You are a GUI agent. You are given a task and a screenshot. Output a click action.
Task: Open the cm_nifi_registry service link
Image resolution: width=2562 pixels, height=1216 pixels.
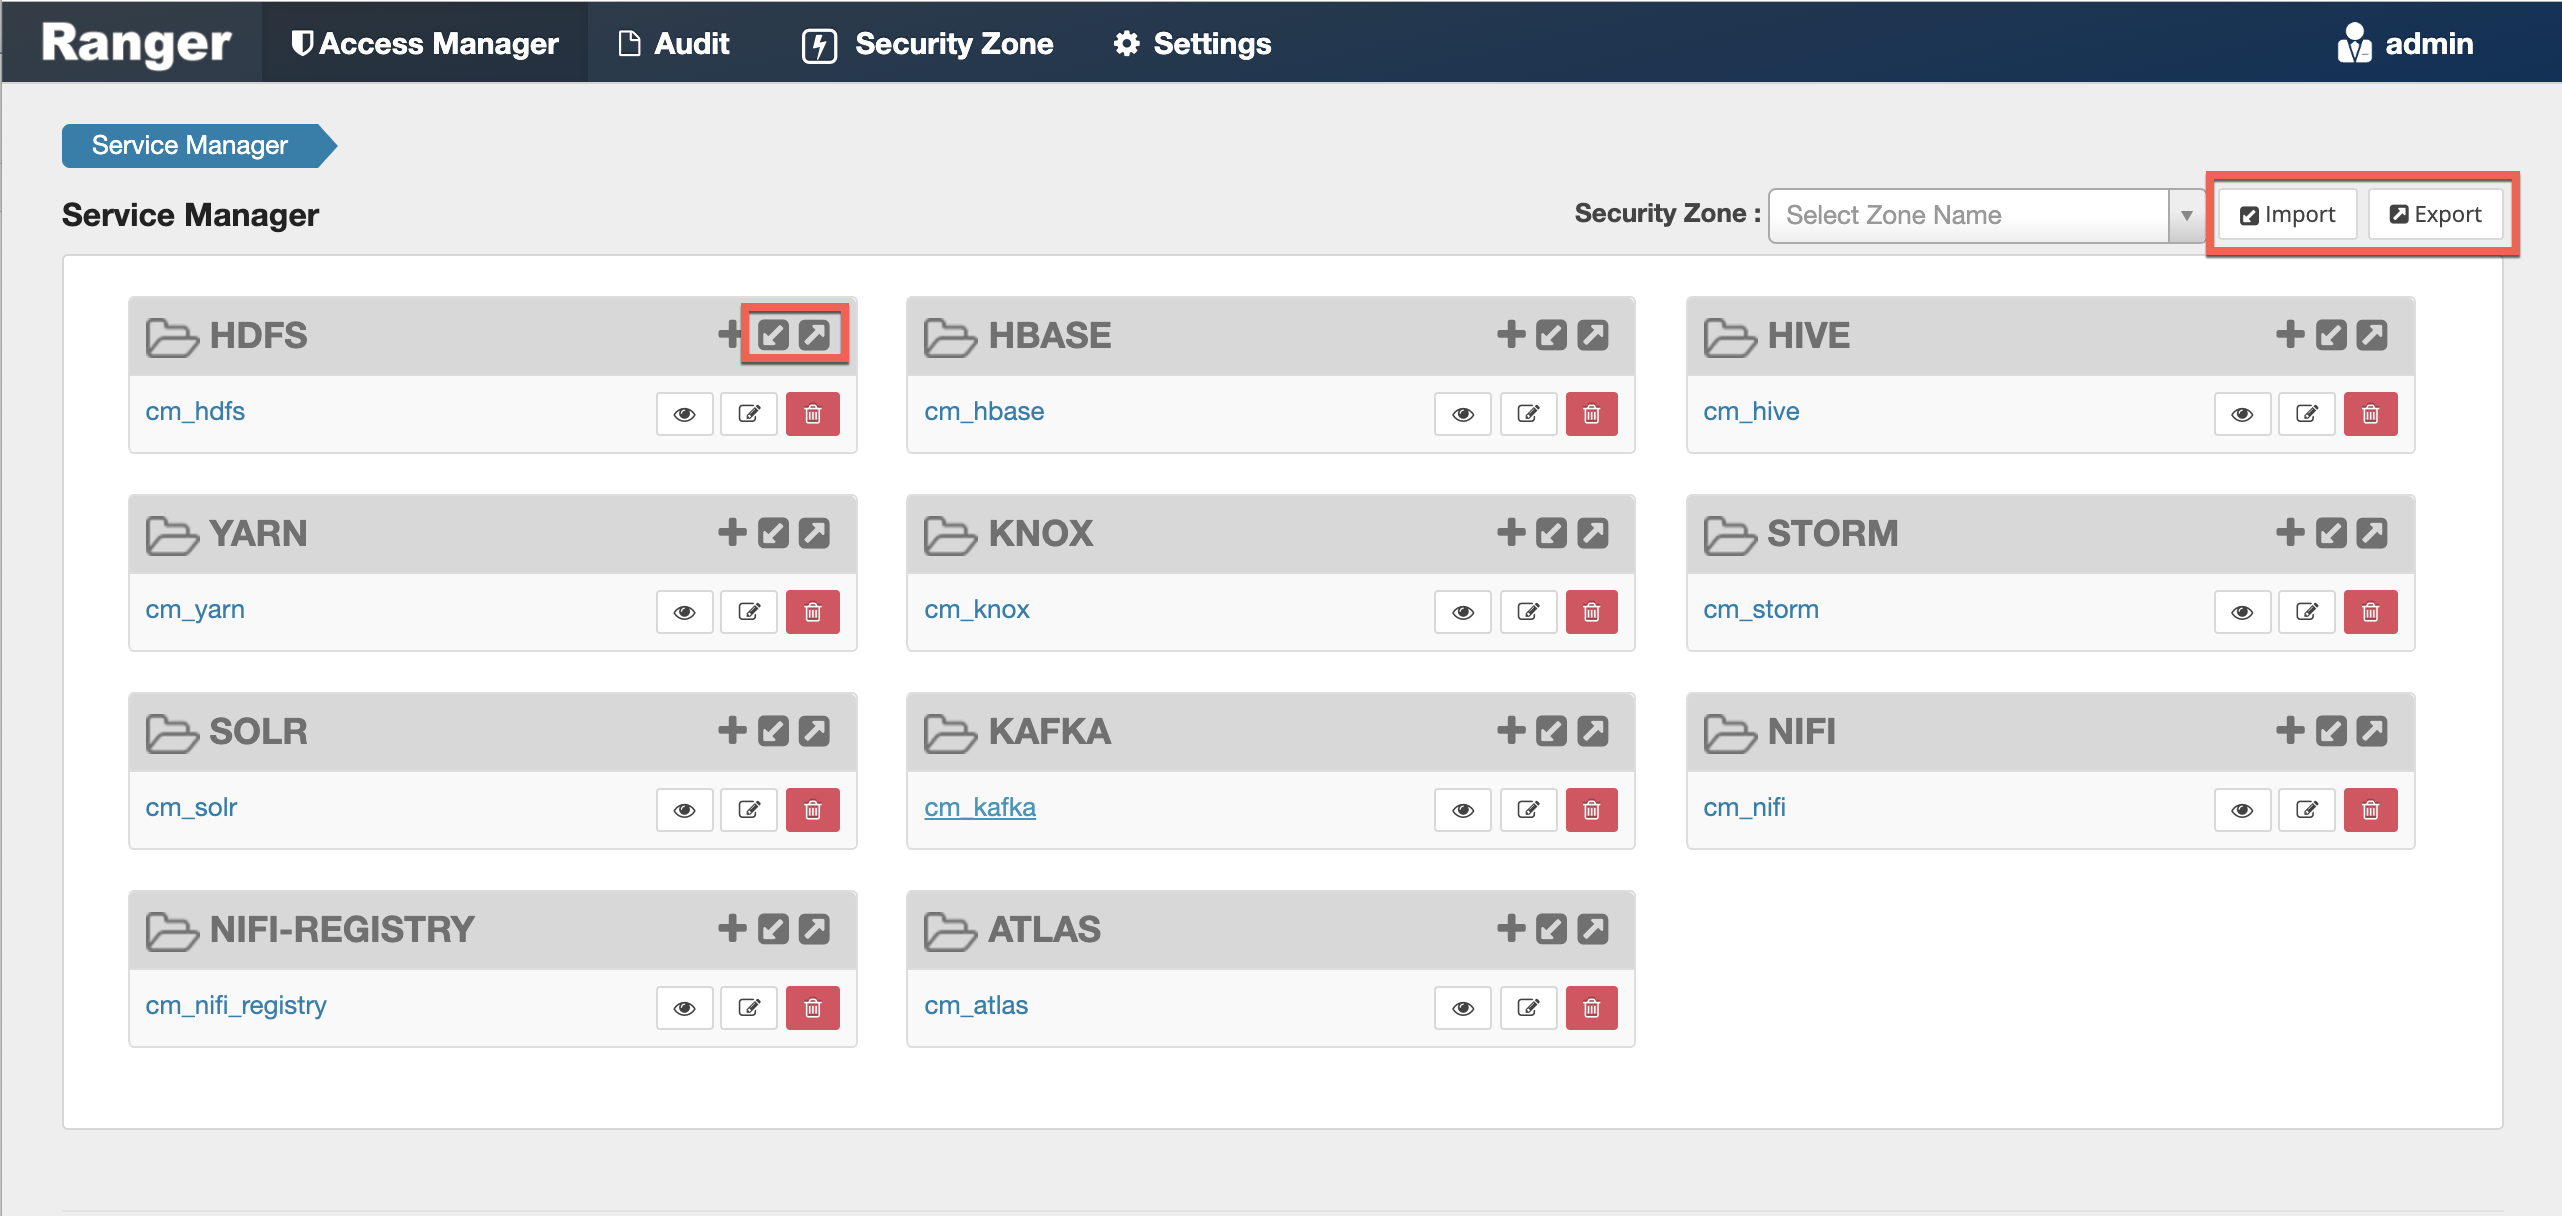click(x=236, y=1005)
